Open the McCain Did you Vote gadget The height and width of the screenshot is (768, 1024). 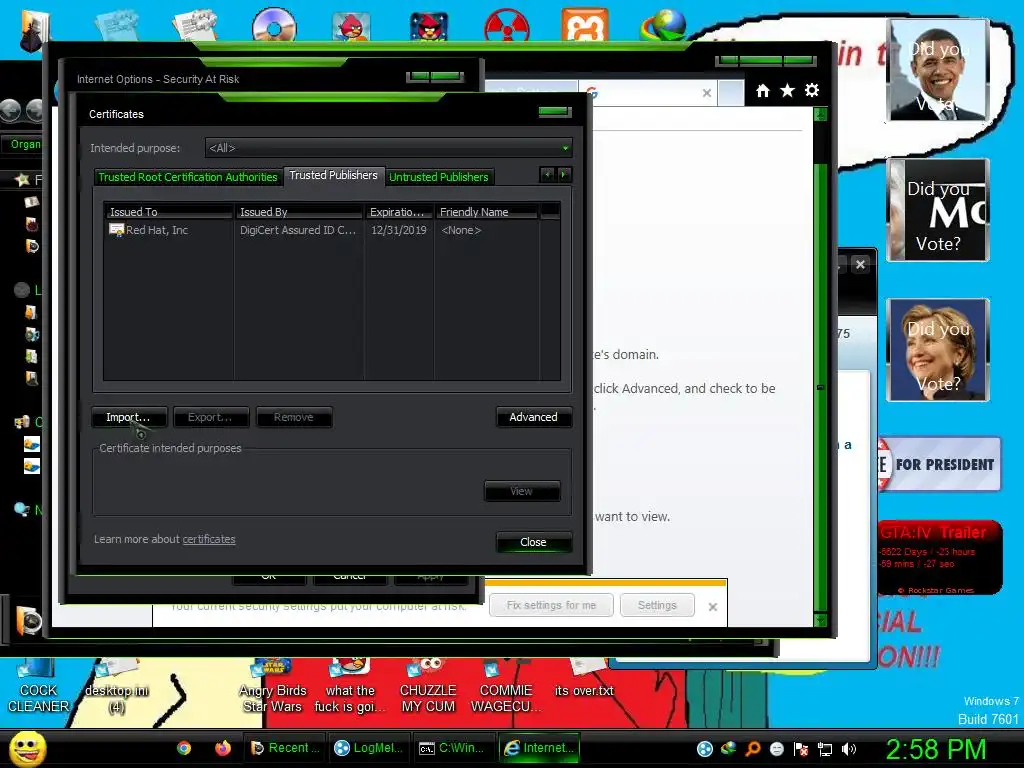(x=938, y=210)
